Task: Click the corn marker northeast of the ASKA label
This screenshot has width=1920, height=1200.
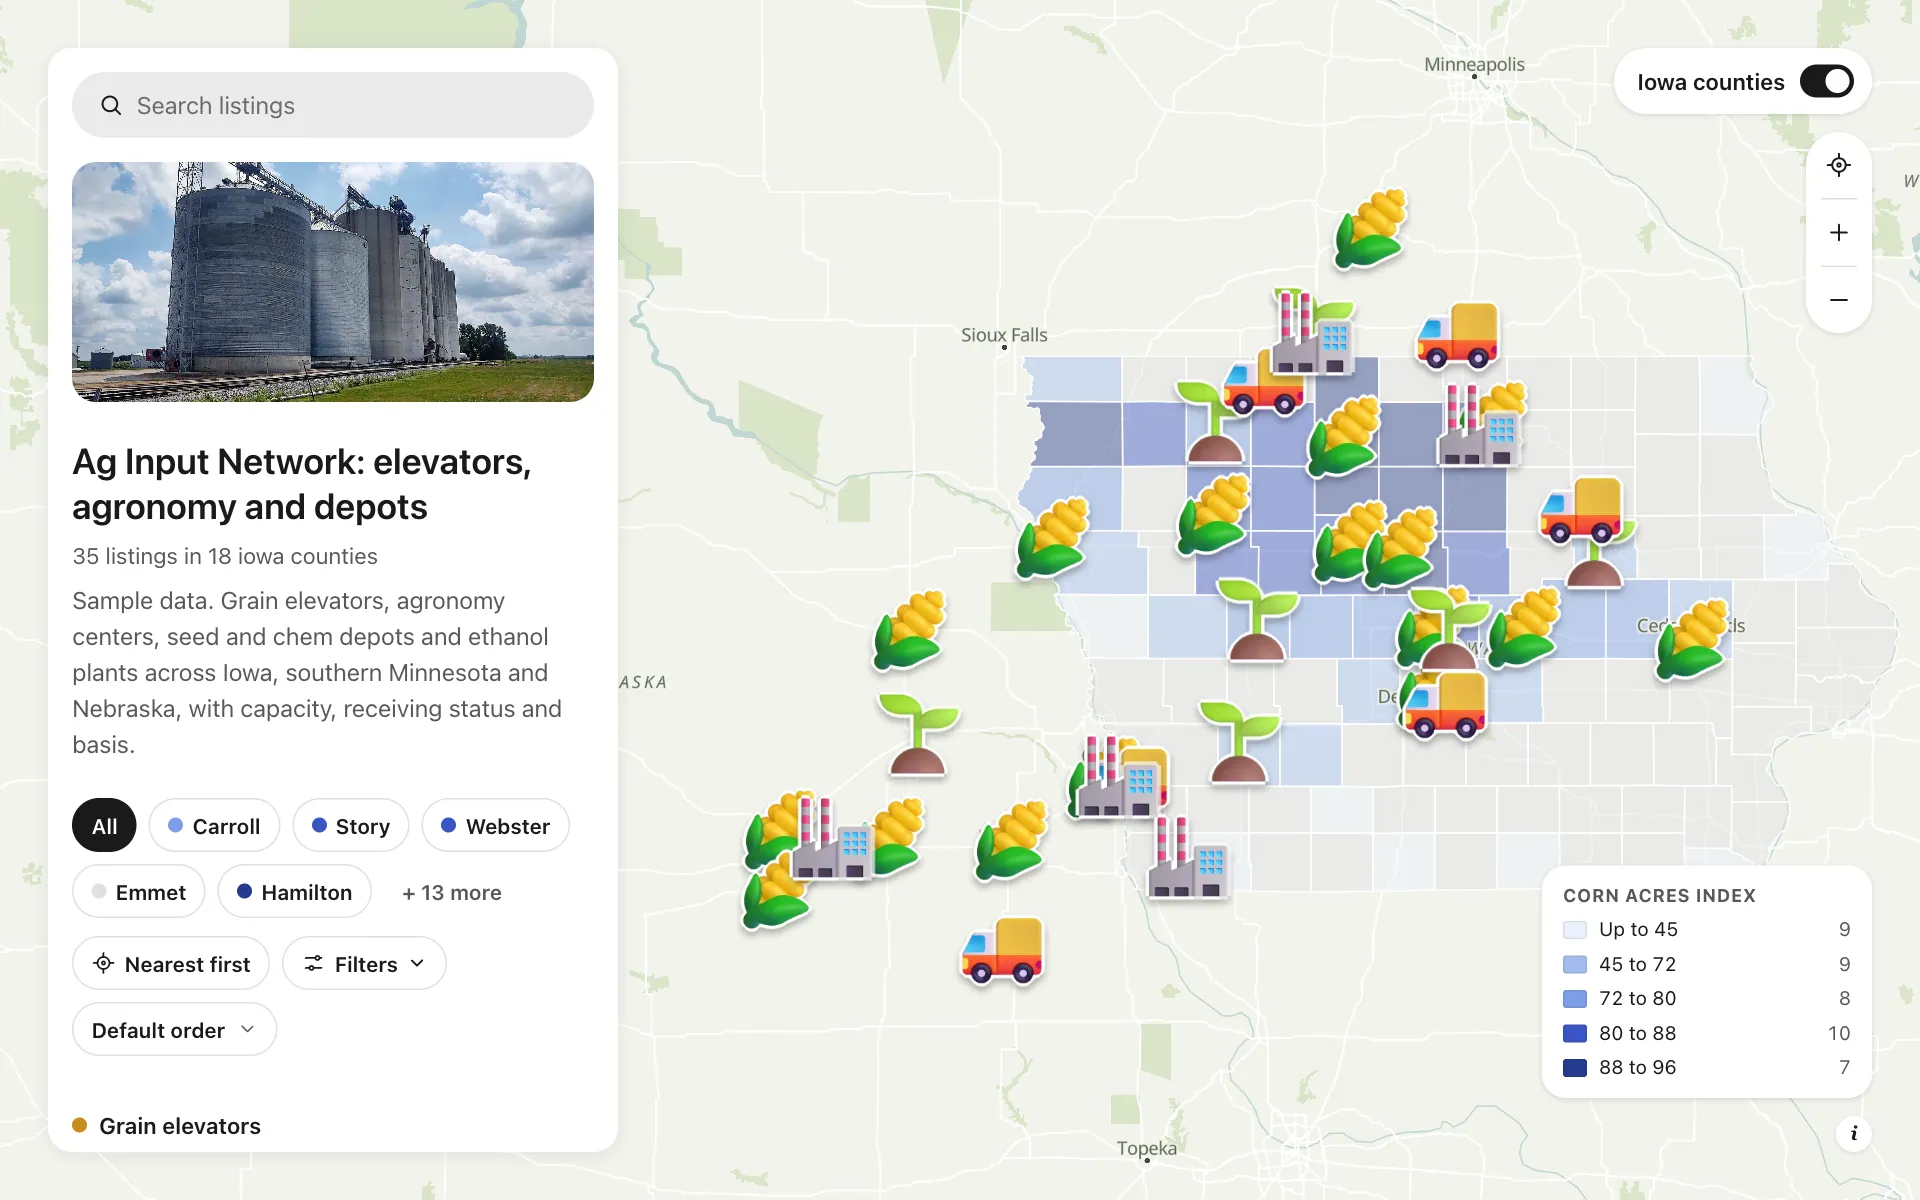Action: click(x=909, y=630)
